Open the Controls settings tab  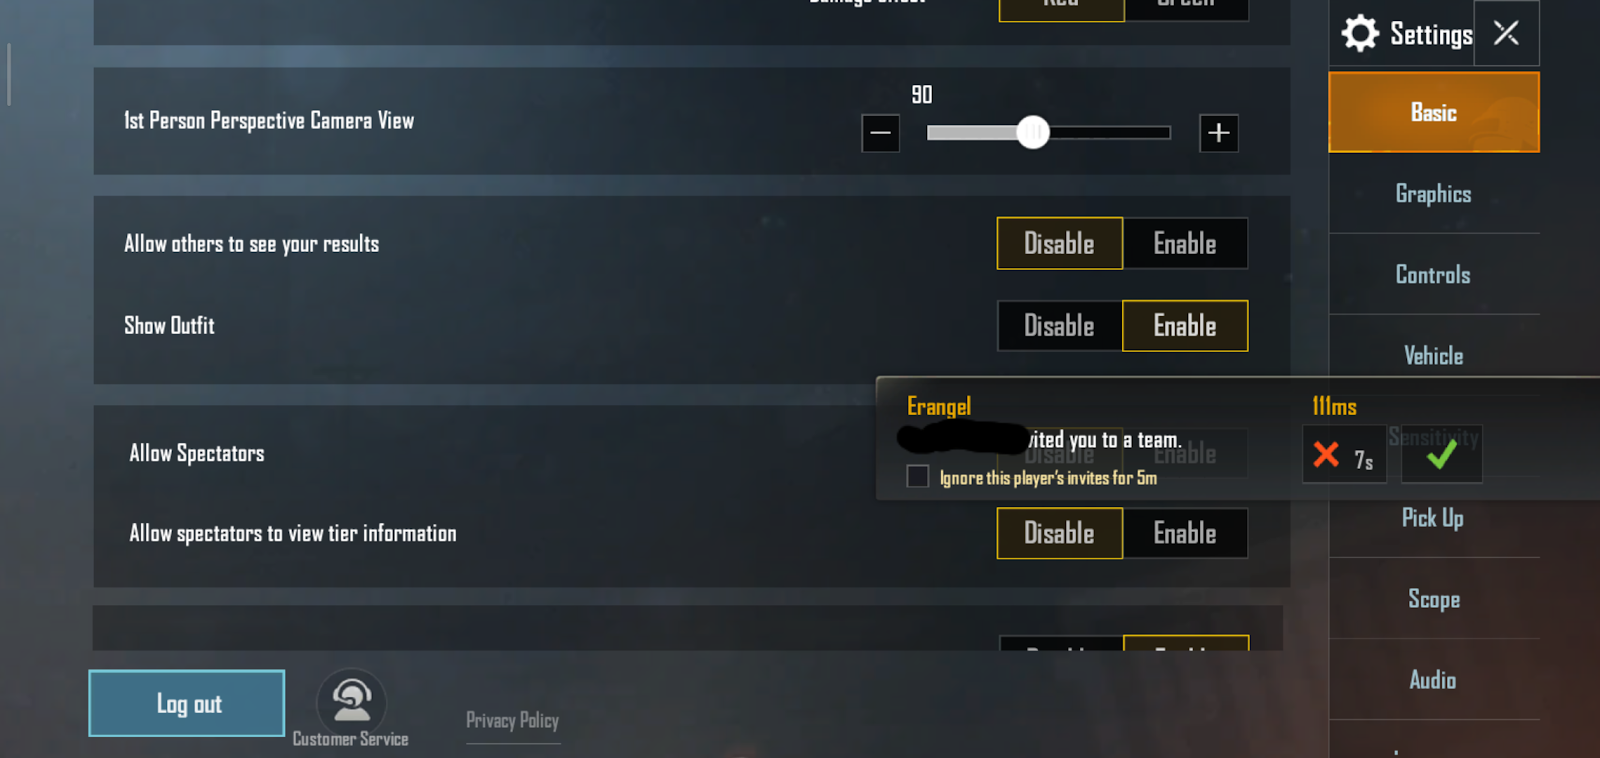click(1433, 275)
